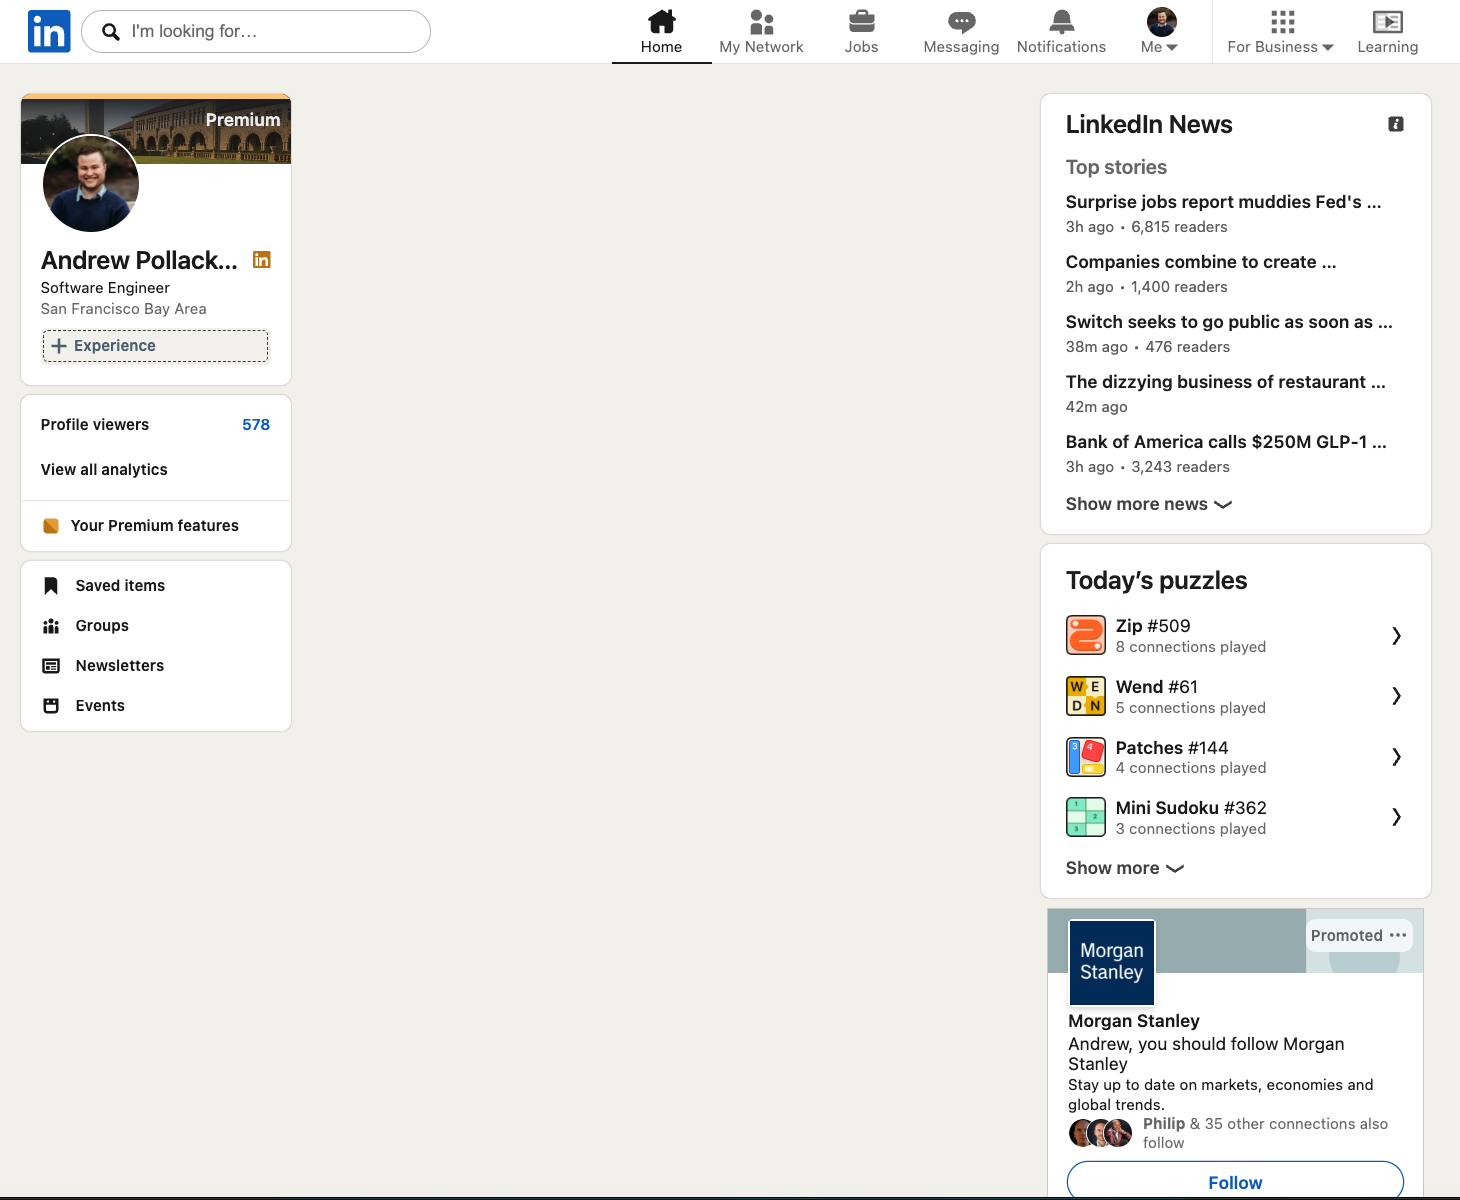Click the Premium gold square icon
1460x1200 pixels.
coord(51,526)
